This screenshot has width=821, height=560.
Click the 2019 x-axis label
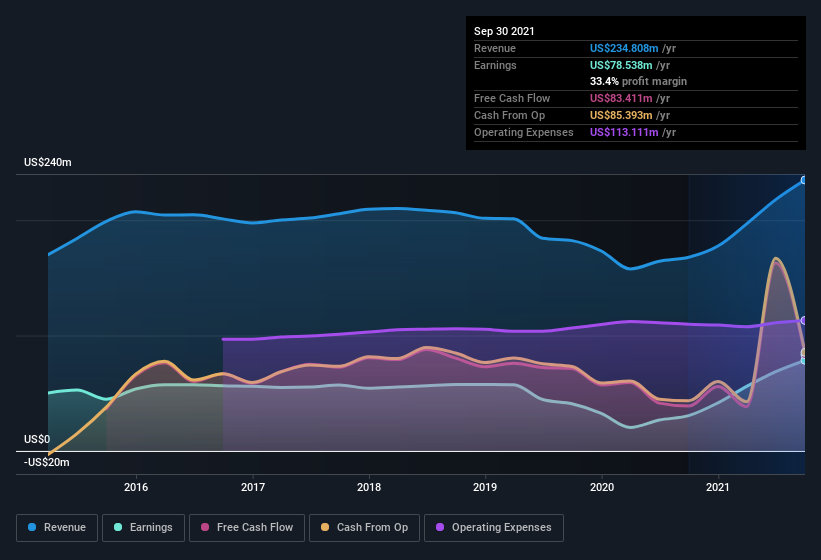coord(485,487)
